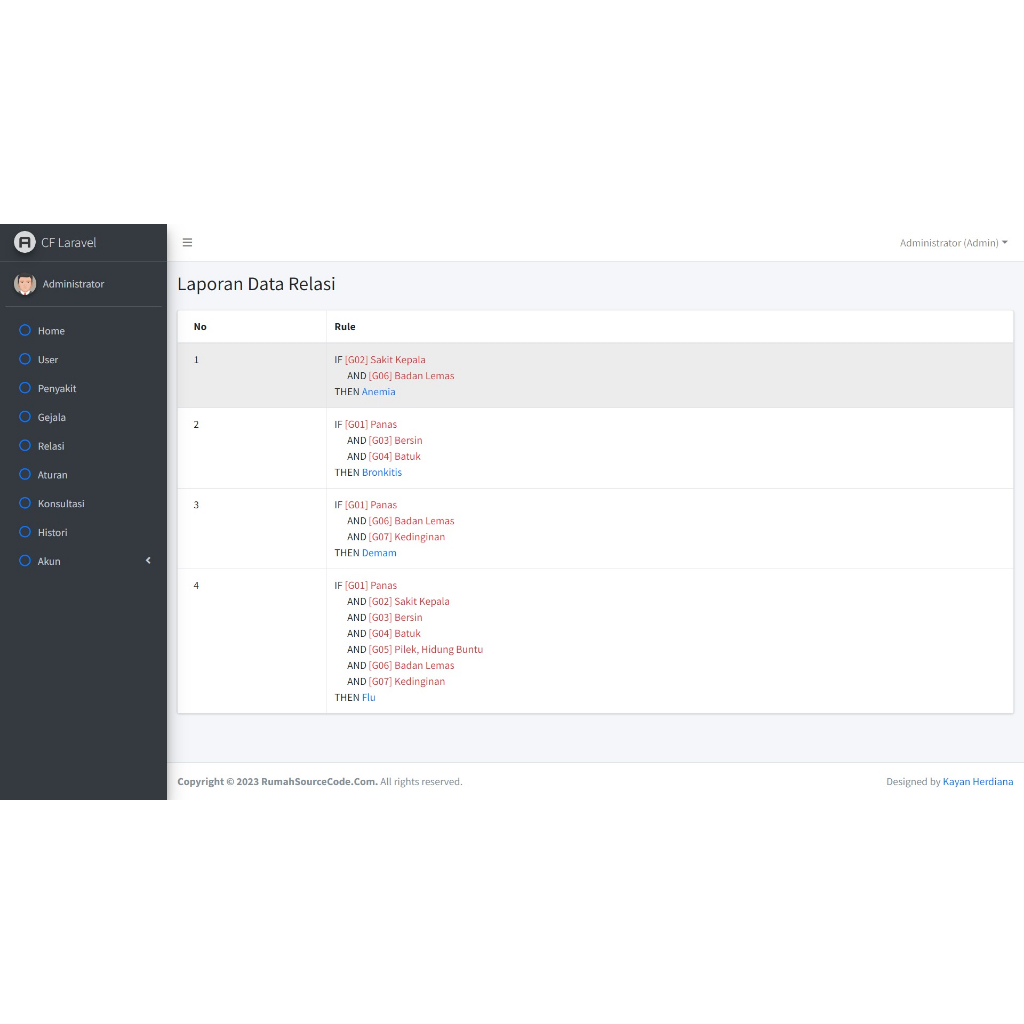Visit the Kayan Herdiana designer link
Image resolution: width=1024 pixels, height=1024 pixels.
click(x=977, y=781)
